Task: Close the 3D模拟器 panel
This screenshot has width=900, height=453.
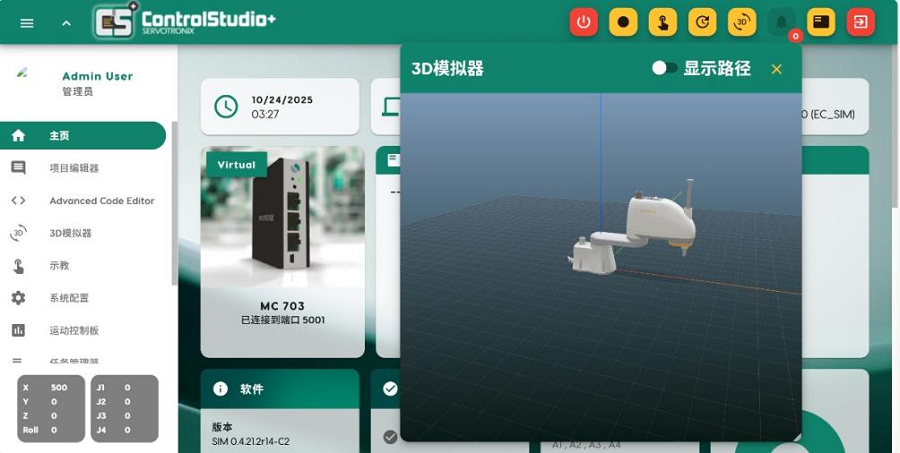Action: (x=776, y=69)
